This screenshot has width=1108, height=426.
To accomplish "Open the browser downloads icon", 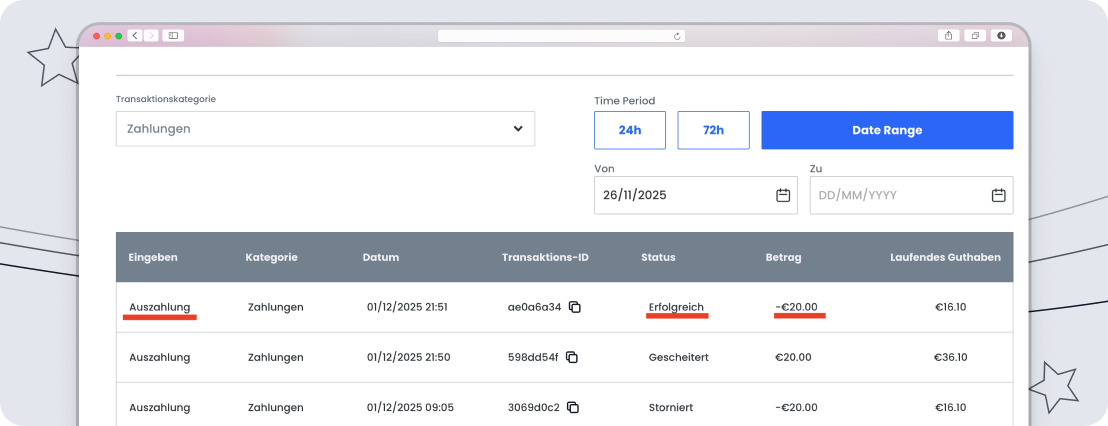I will coord(1001,35).
